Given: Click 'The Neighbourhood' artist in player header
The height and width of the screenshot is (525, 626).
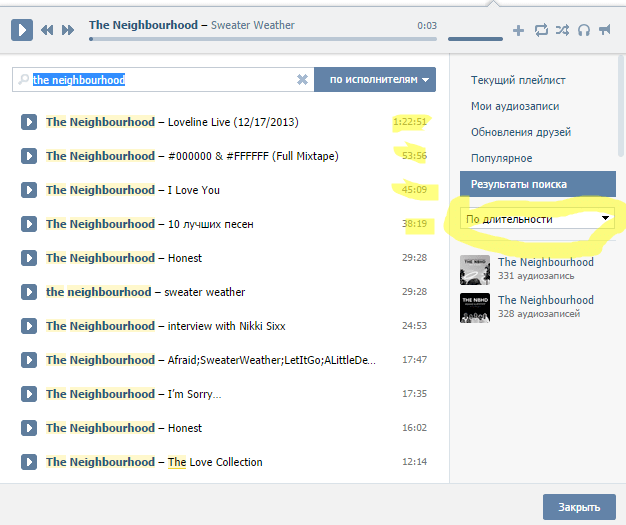Looking at the screenshot, I should [x=143, y=25].
